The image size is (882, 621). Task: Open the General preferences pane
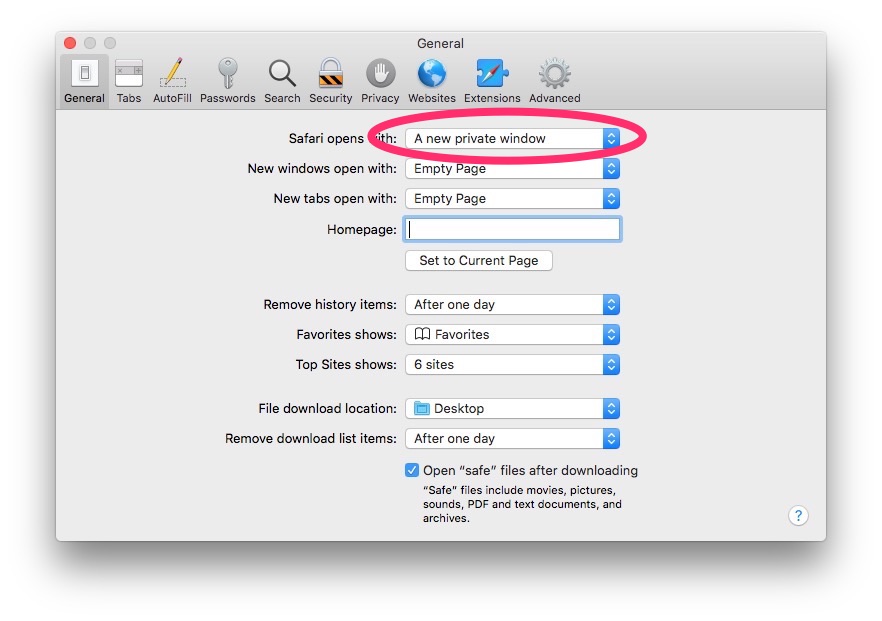click(x=84, y=81)
